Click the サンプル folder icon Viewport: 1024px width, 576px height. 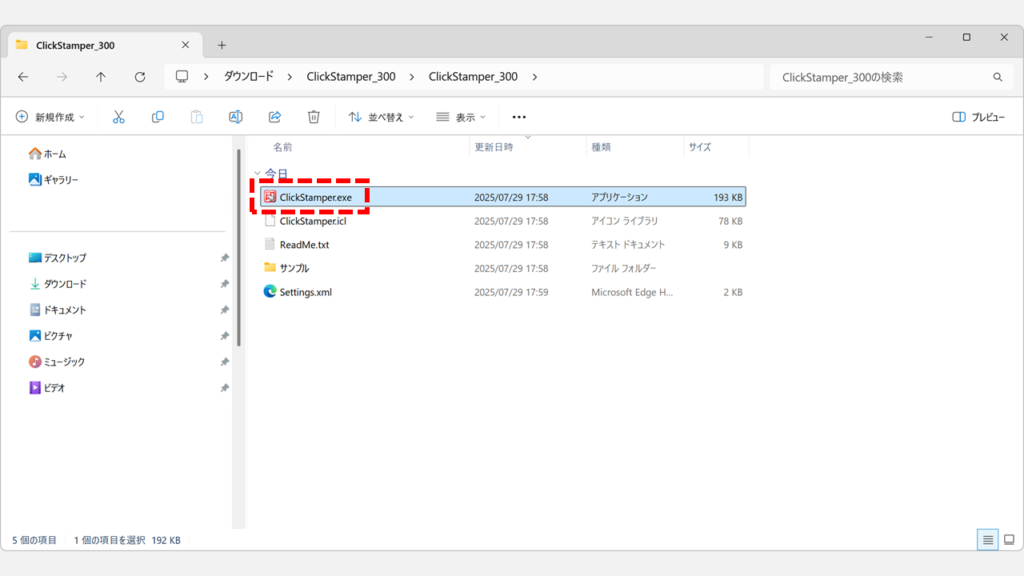point(270,267)
